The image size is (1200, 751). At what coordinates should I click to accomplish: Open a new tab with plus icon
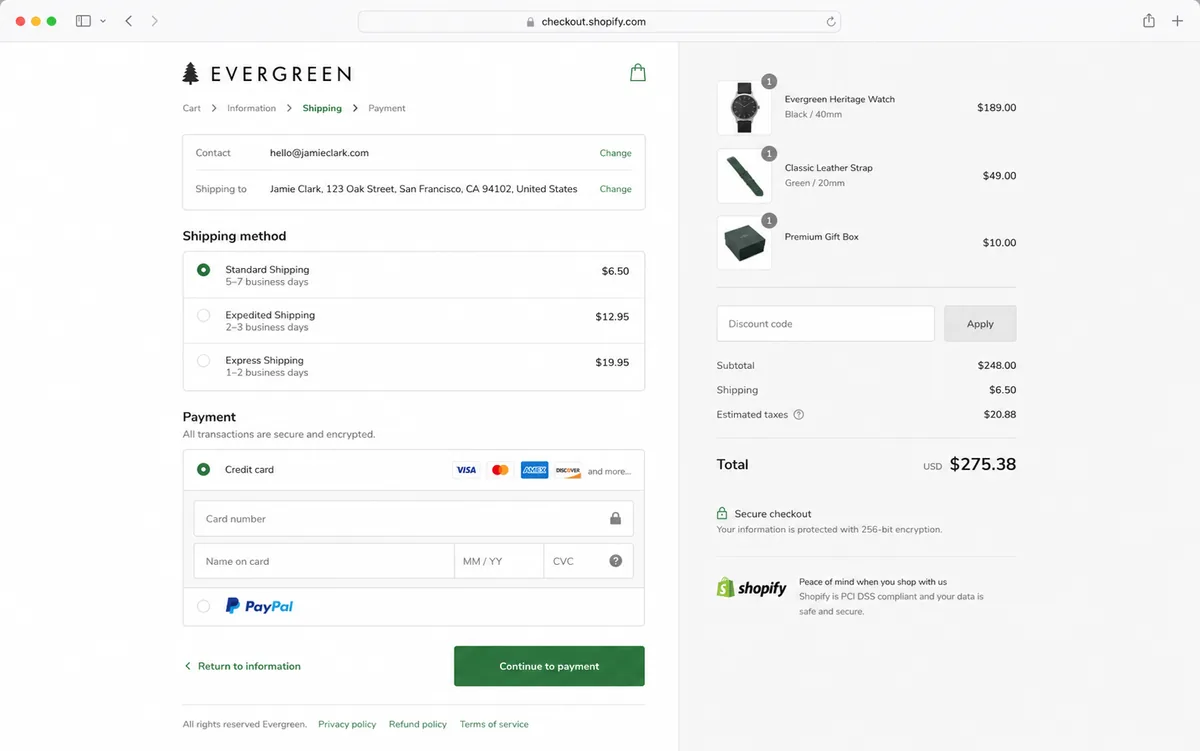coord(1177,21)
